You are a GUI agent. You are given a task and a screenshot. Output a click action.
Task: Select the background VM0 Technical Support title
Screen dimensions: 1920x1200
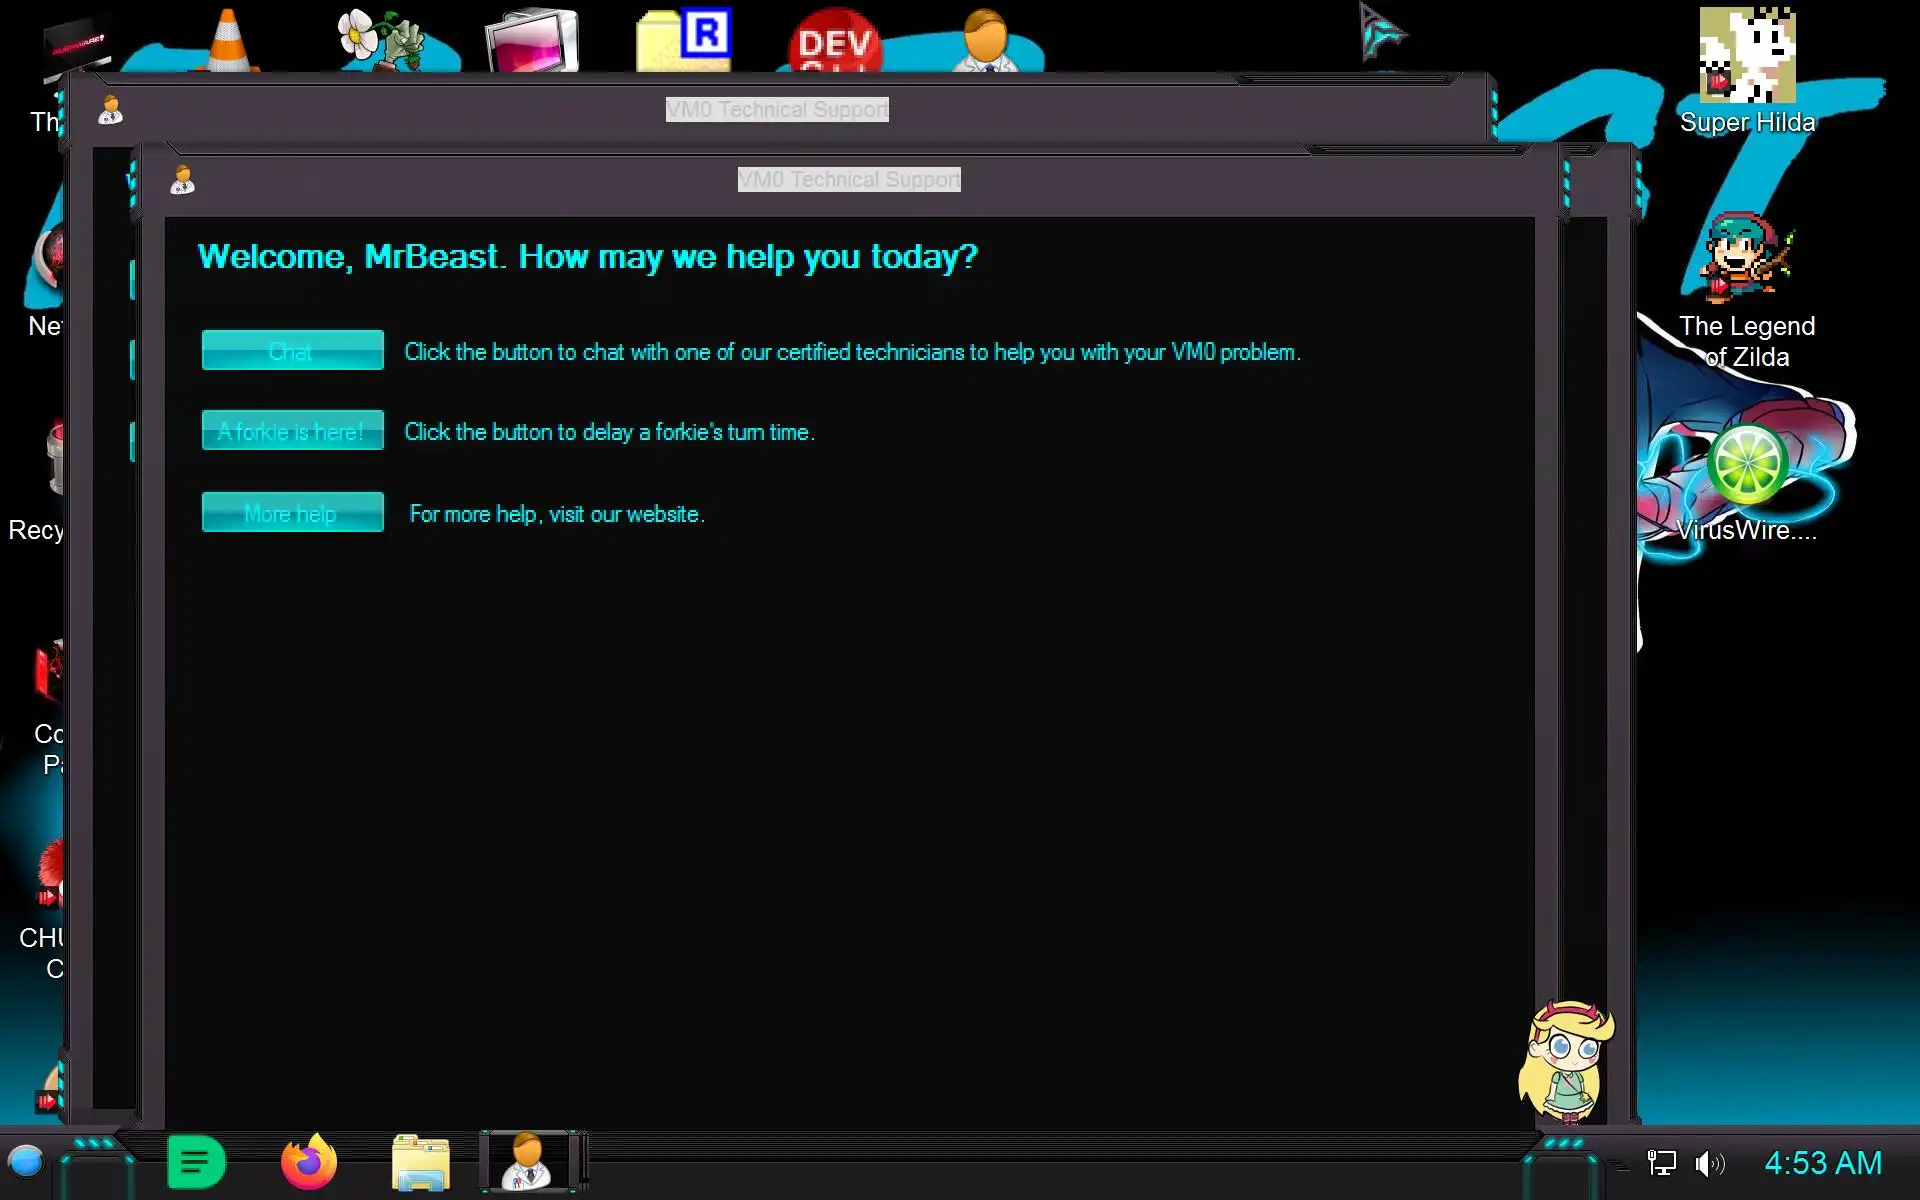click(777, 109)
